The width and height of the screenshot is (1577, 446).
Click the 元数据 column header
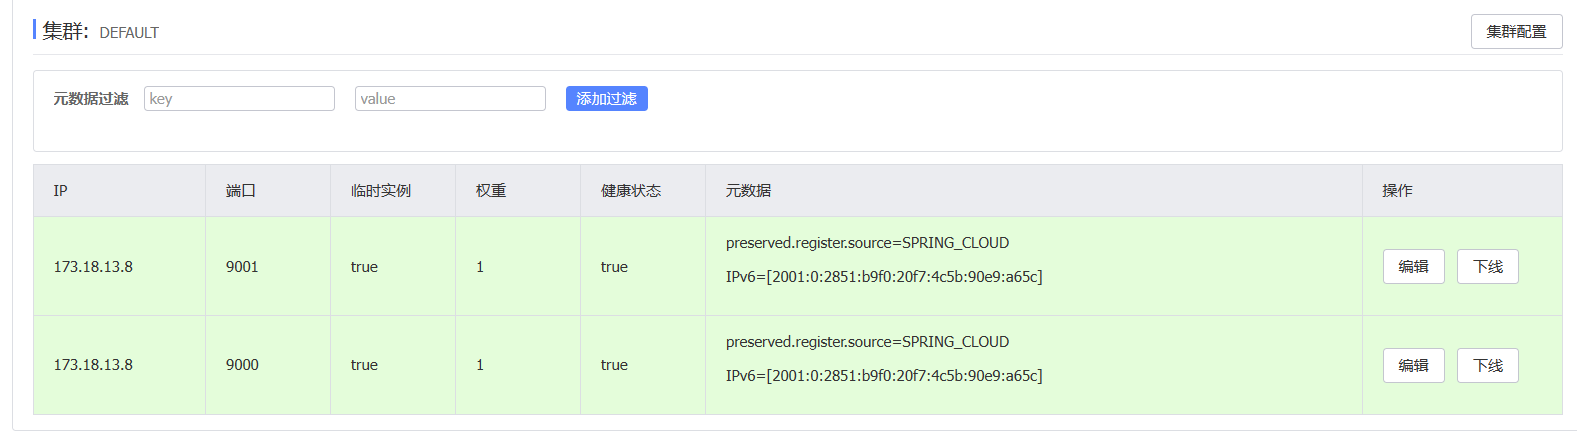click(x=748, y=191)
